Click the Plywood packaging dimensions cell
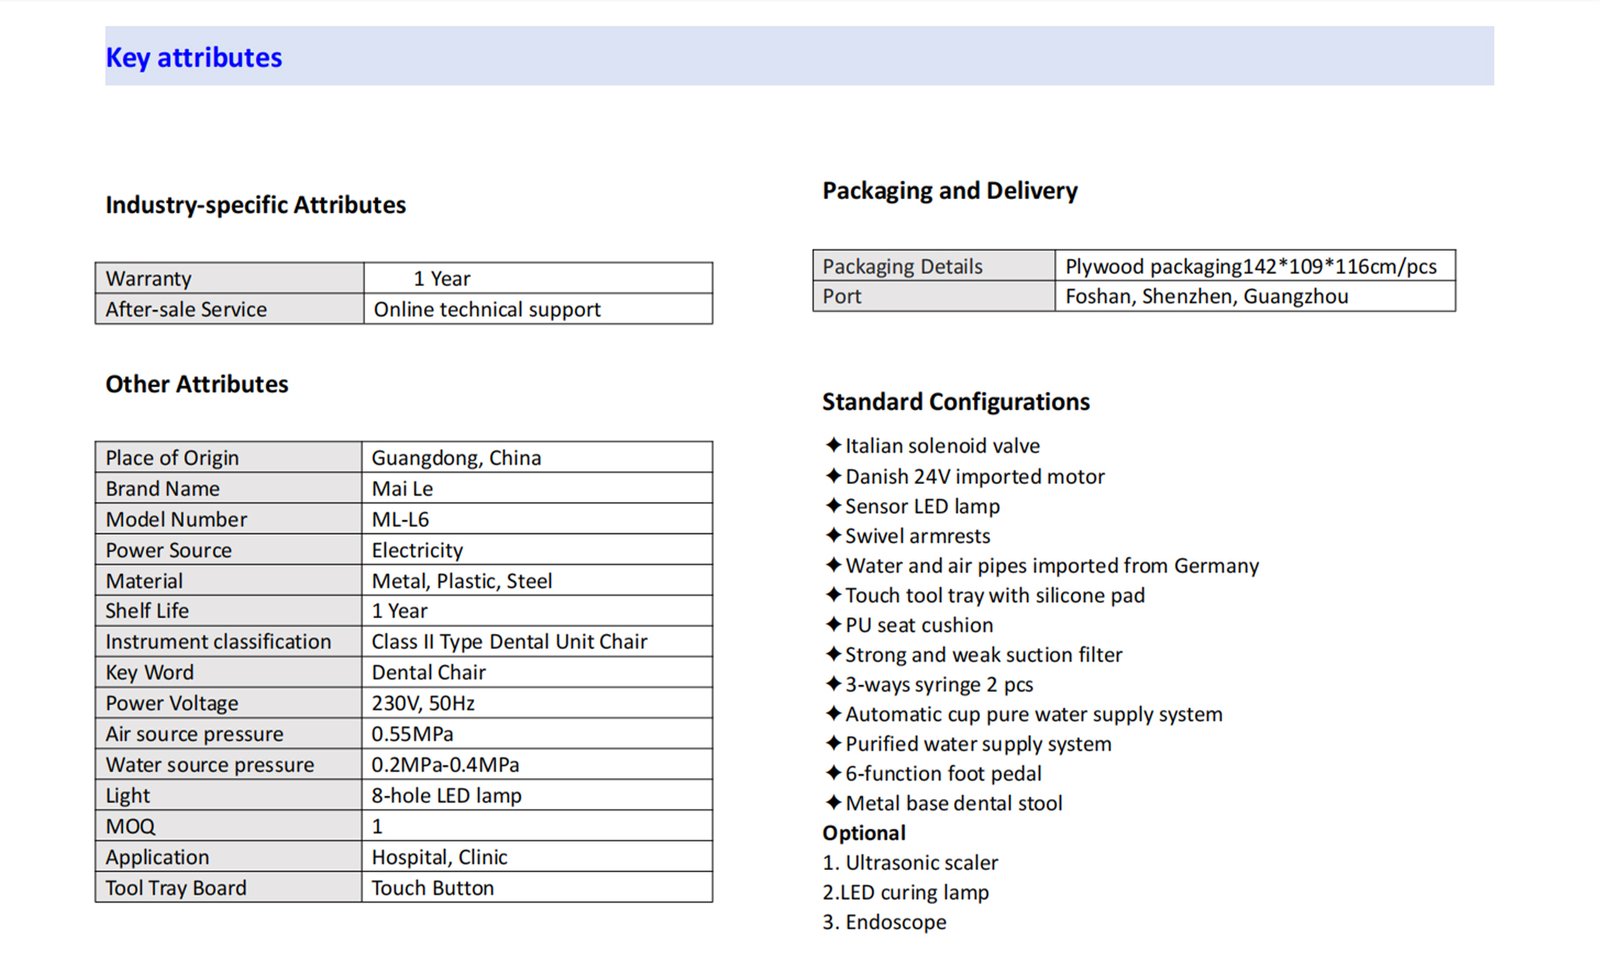The image size is (1600, 953). pos(1250,267)
